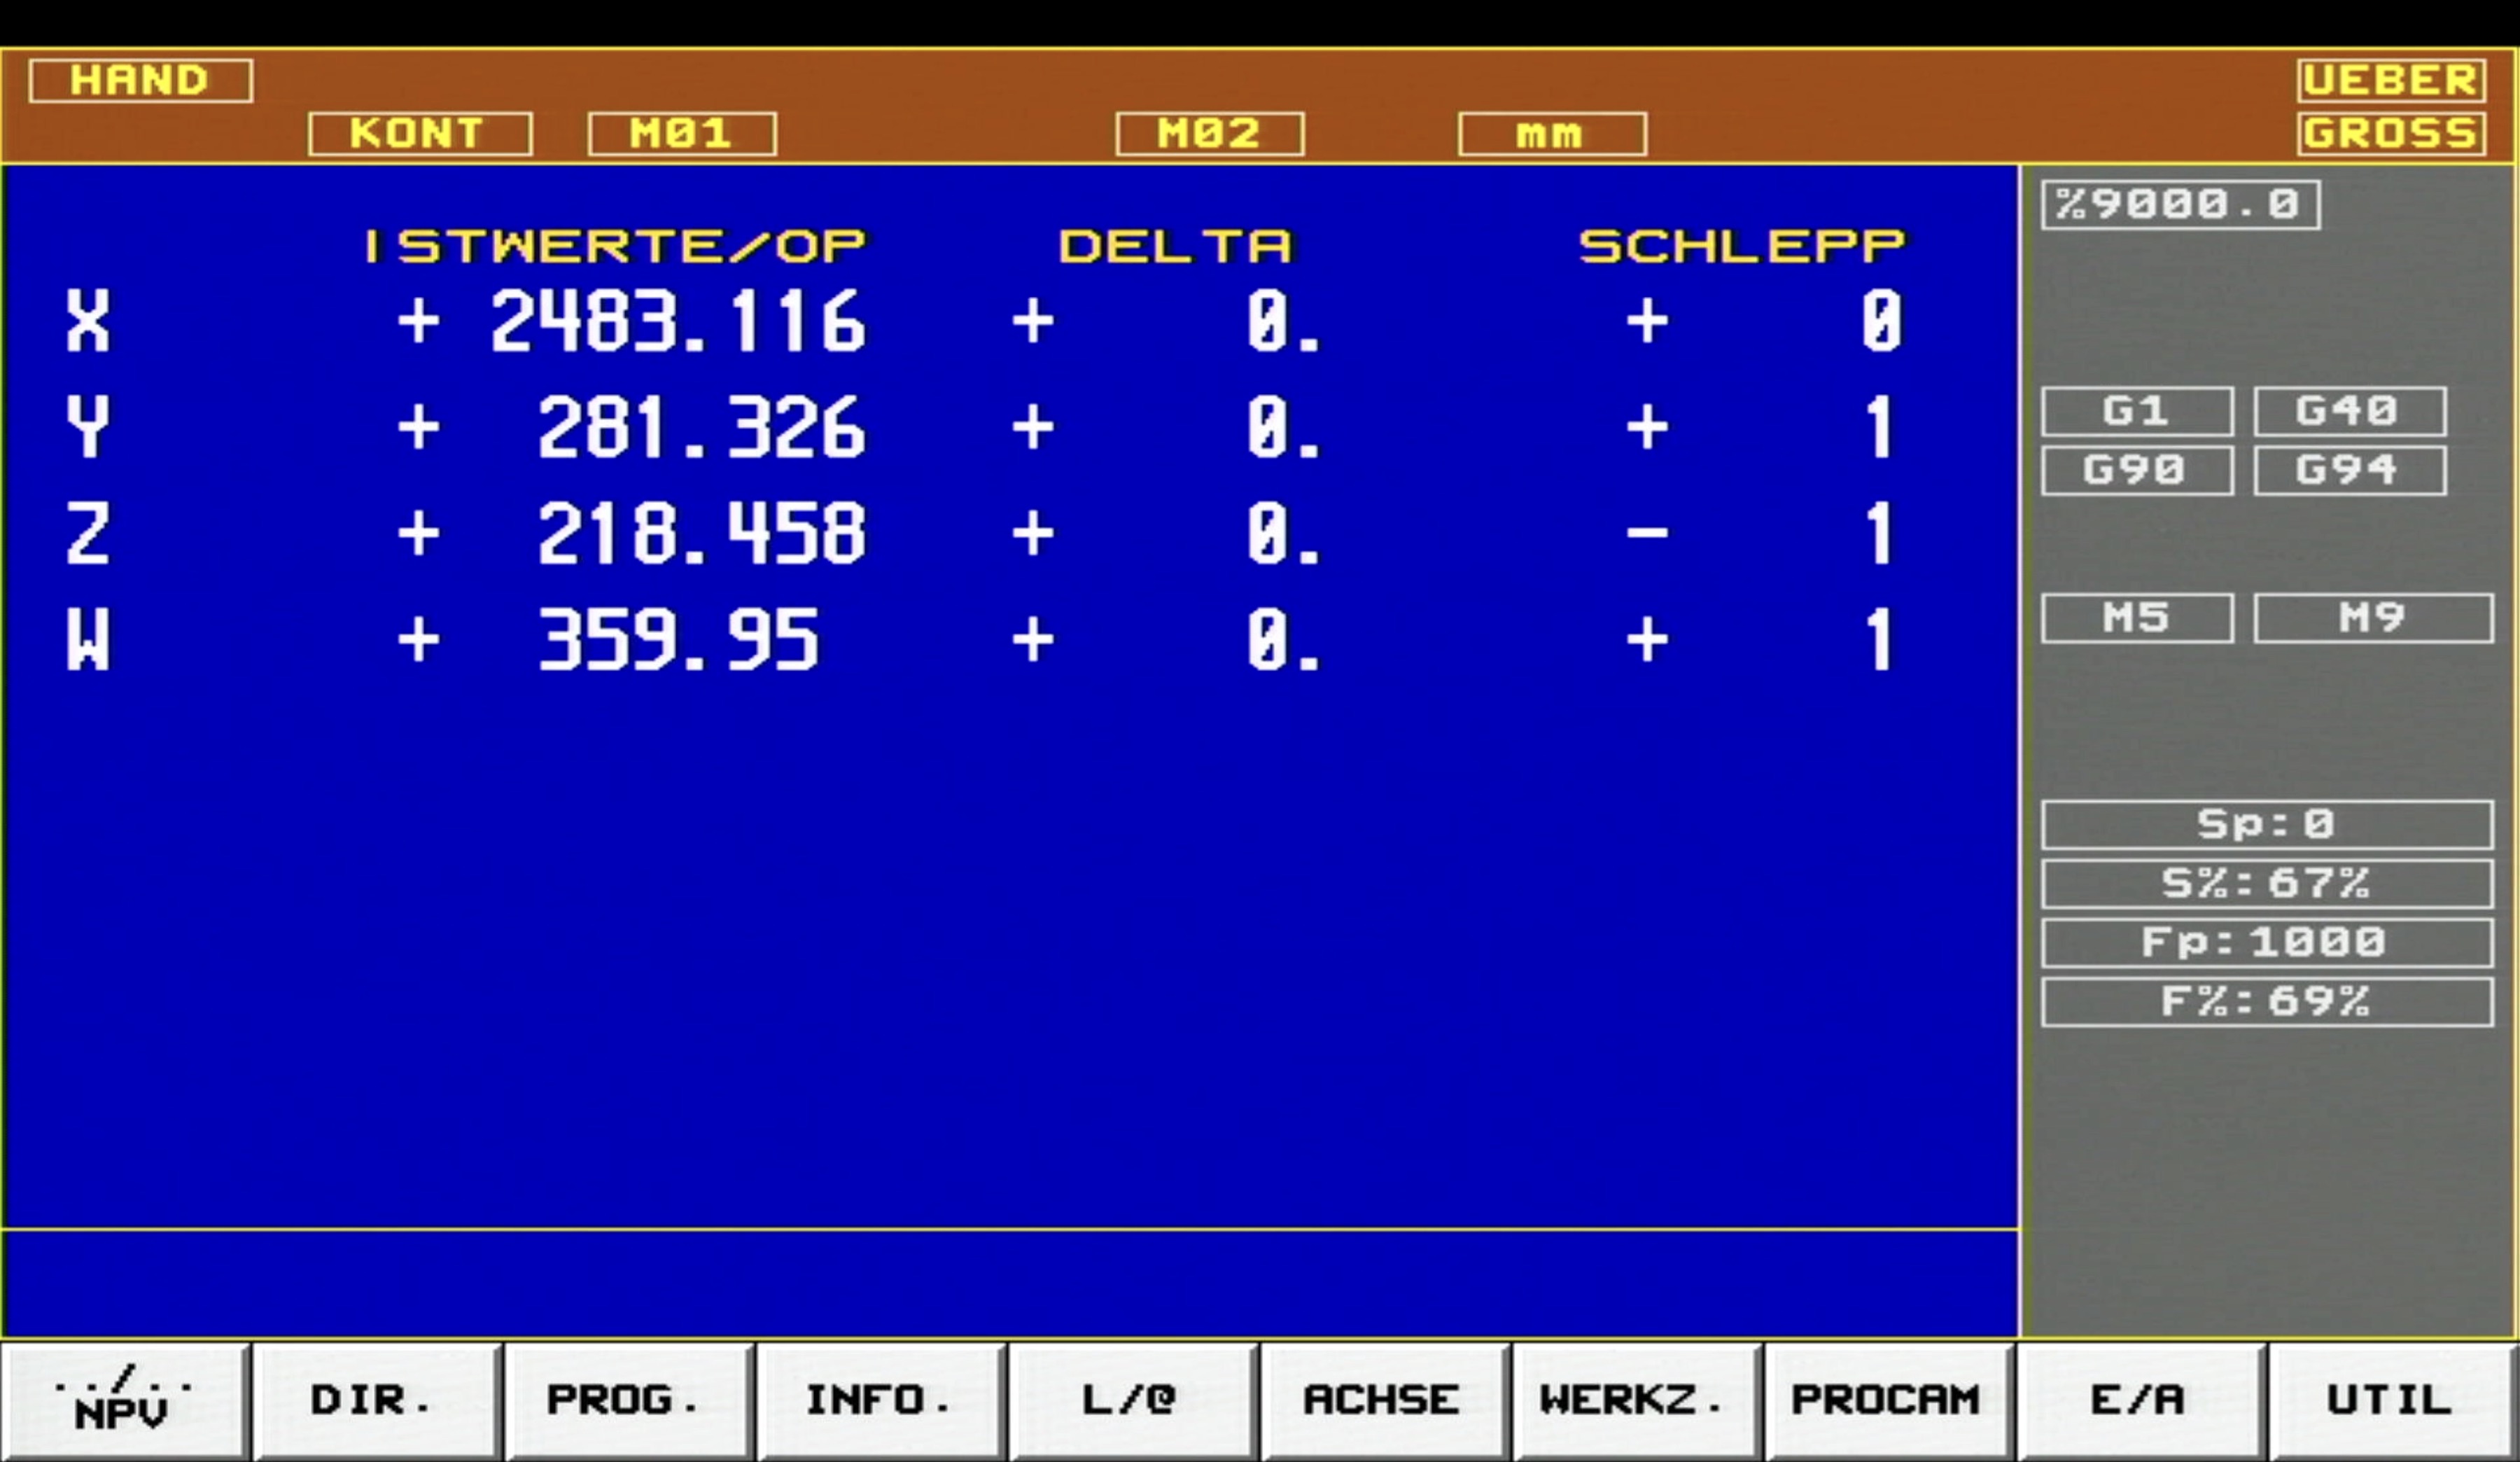2520x1462 pixels.
Task: Select the mm units indicator
Action: click(1552, 134)
